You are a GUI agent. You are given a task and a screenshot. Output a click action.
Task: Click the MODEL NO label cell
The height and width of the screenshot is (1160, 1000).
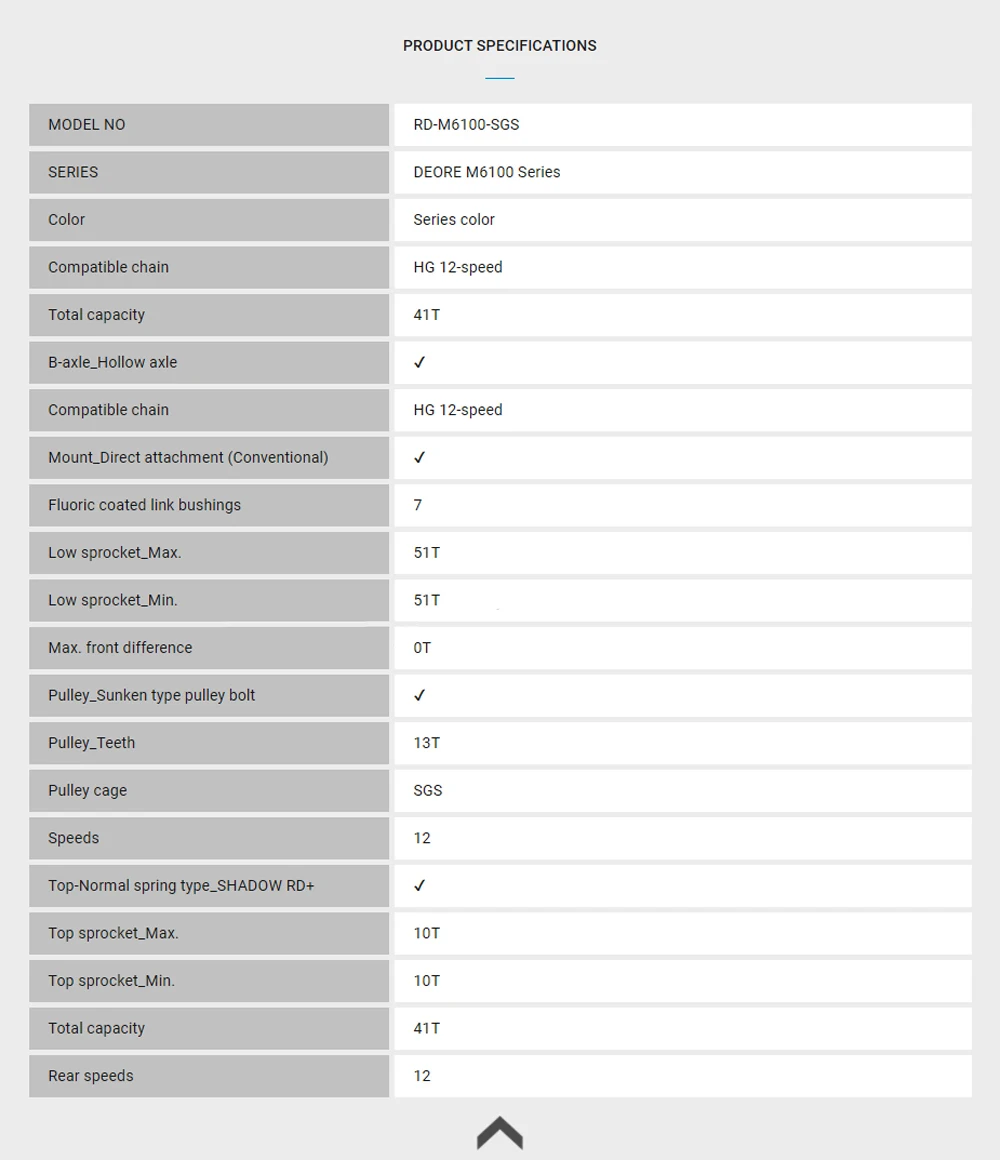pyautogui.click(x=209, y=124)
